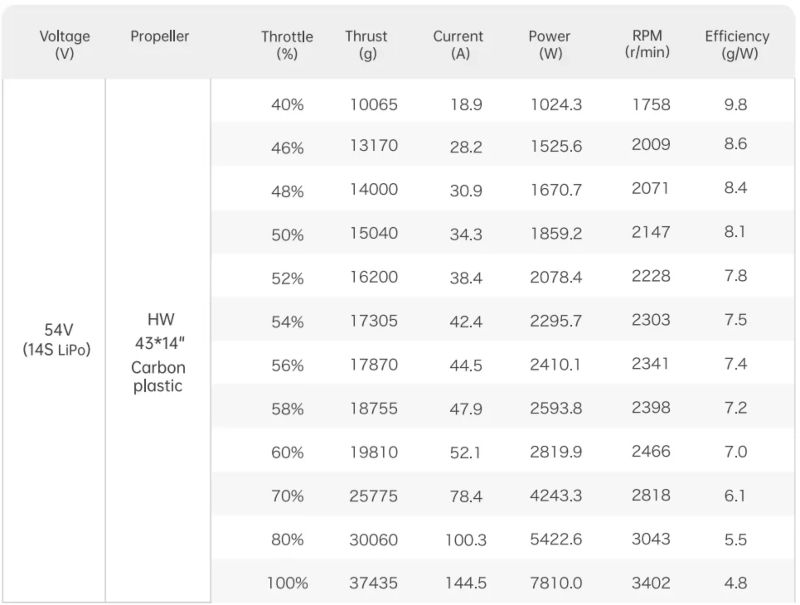
Task: Click the current value 30.9
Action: [x=466, y=190]
